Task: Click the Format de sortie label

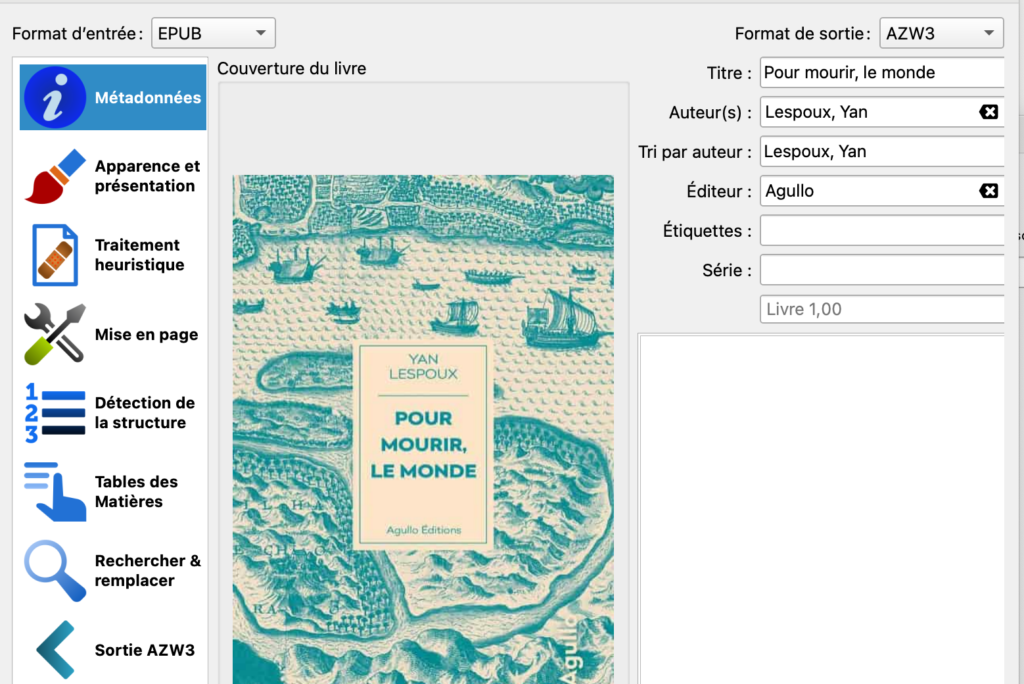Action: pos(803,33)
